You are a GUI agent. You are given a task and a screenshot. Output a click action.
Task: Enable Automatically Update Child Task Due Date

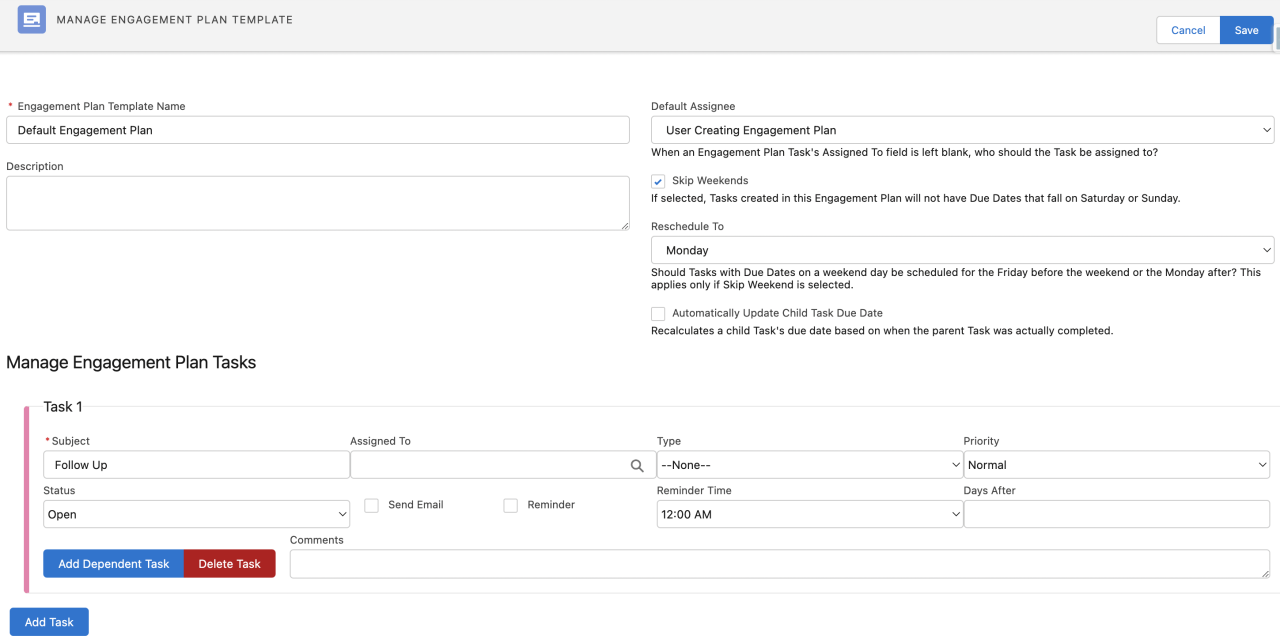pos(658,313)
